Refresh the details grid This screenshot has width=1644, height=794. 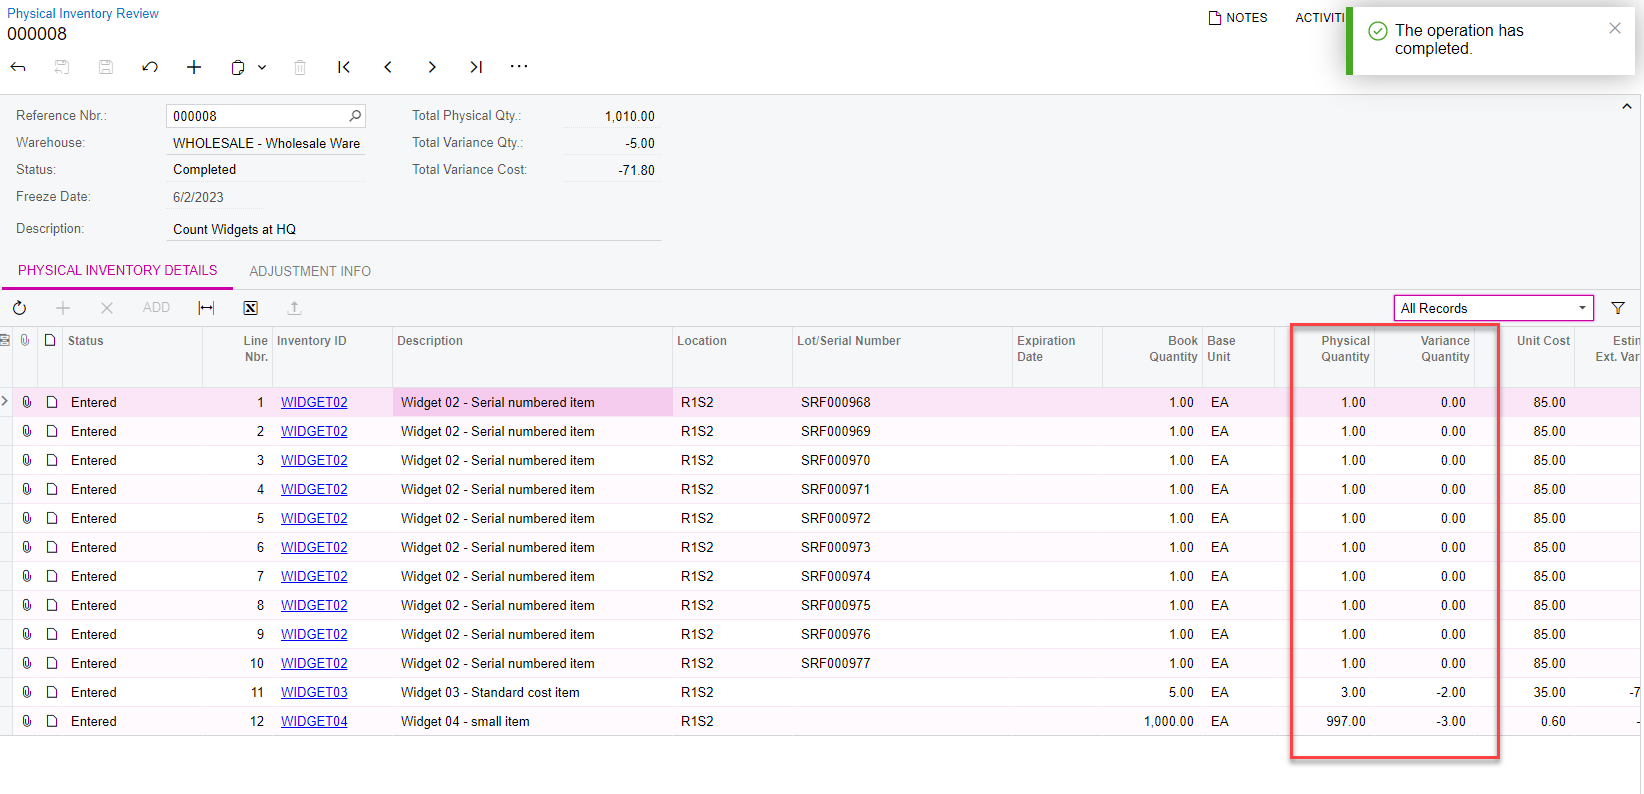point(19,308)
